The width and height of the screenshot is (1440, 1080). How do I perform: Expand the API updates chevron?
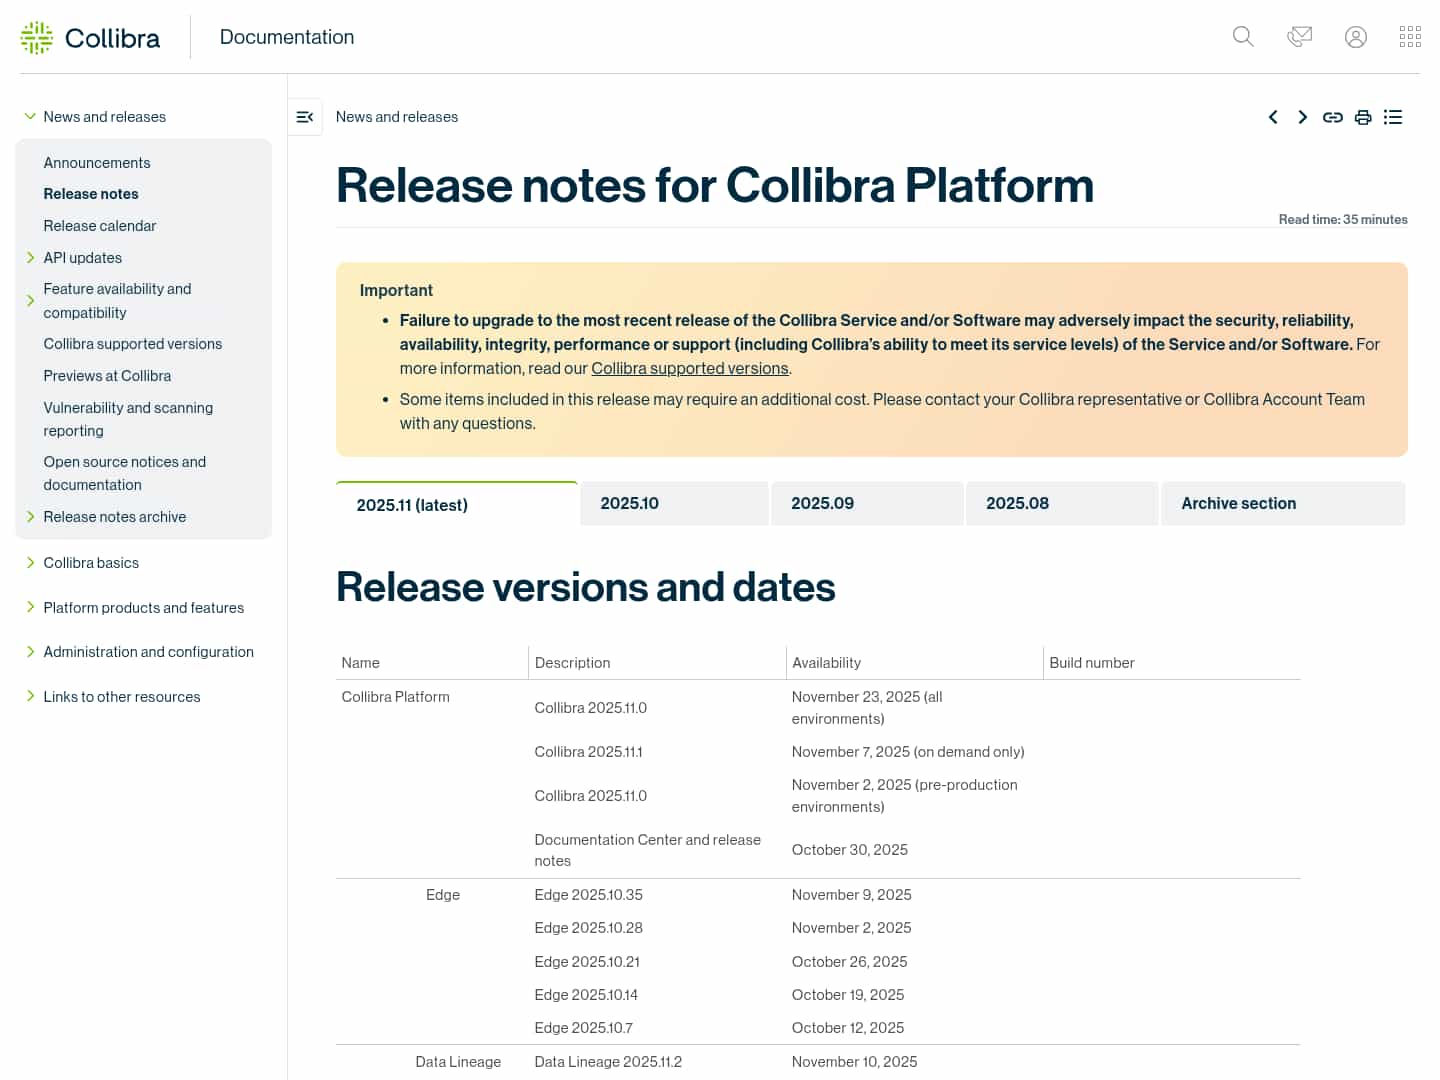coord(30,258)
